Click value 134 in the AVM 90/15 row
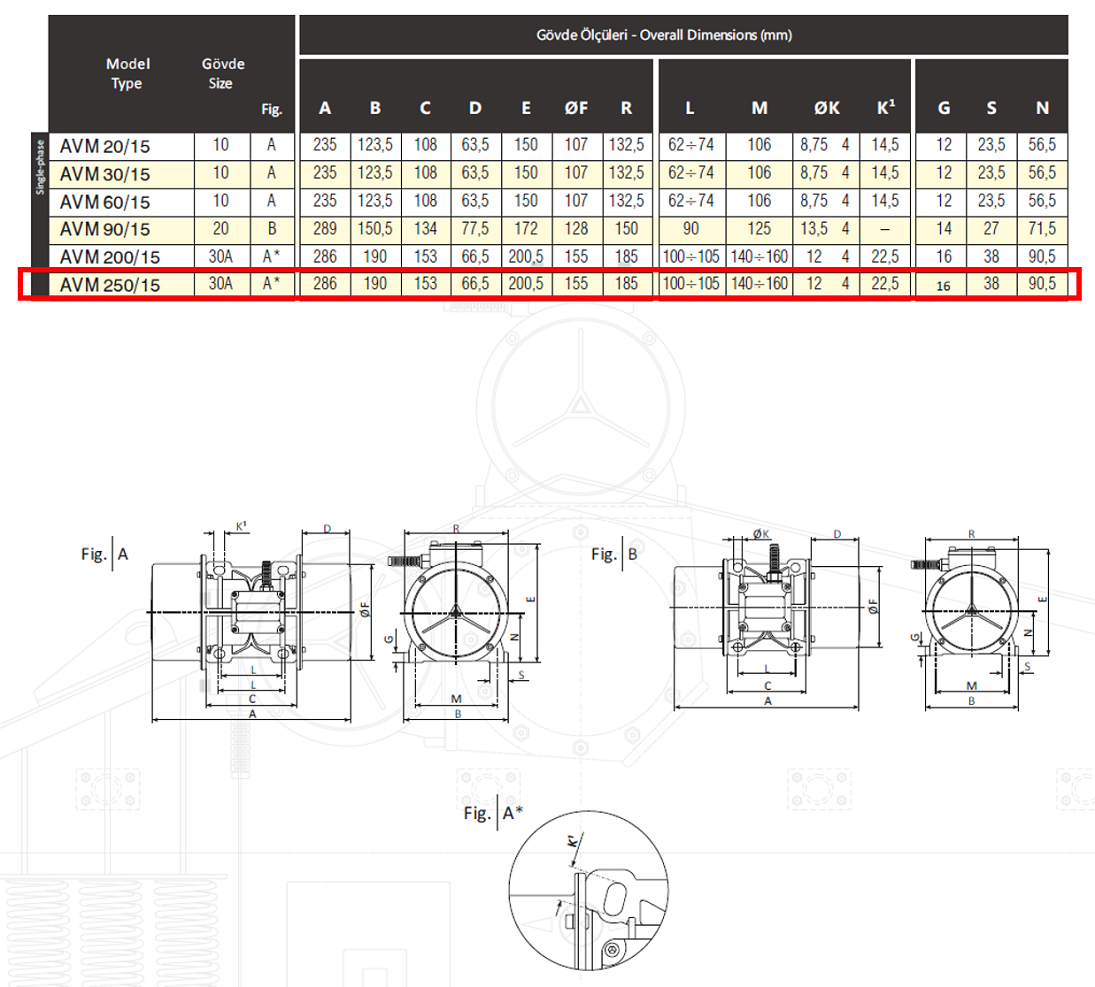The height and width of the screenshot is (987, 1095). click(425, 229)
